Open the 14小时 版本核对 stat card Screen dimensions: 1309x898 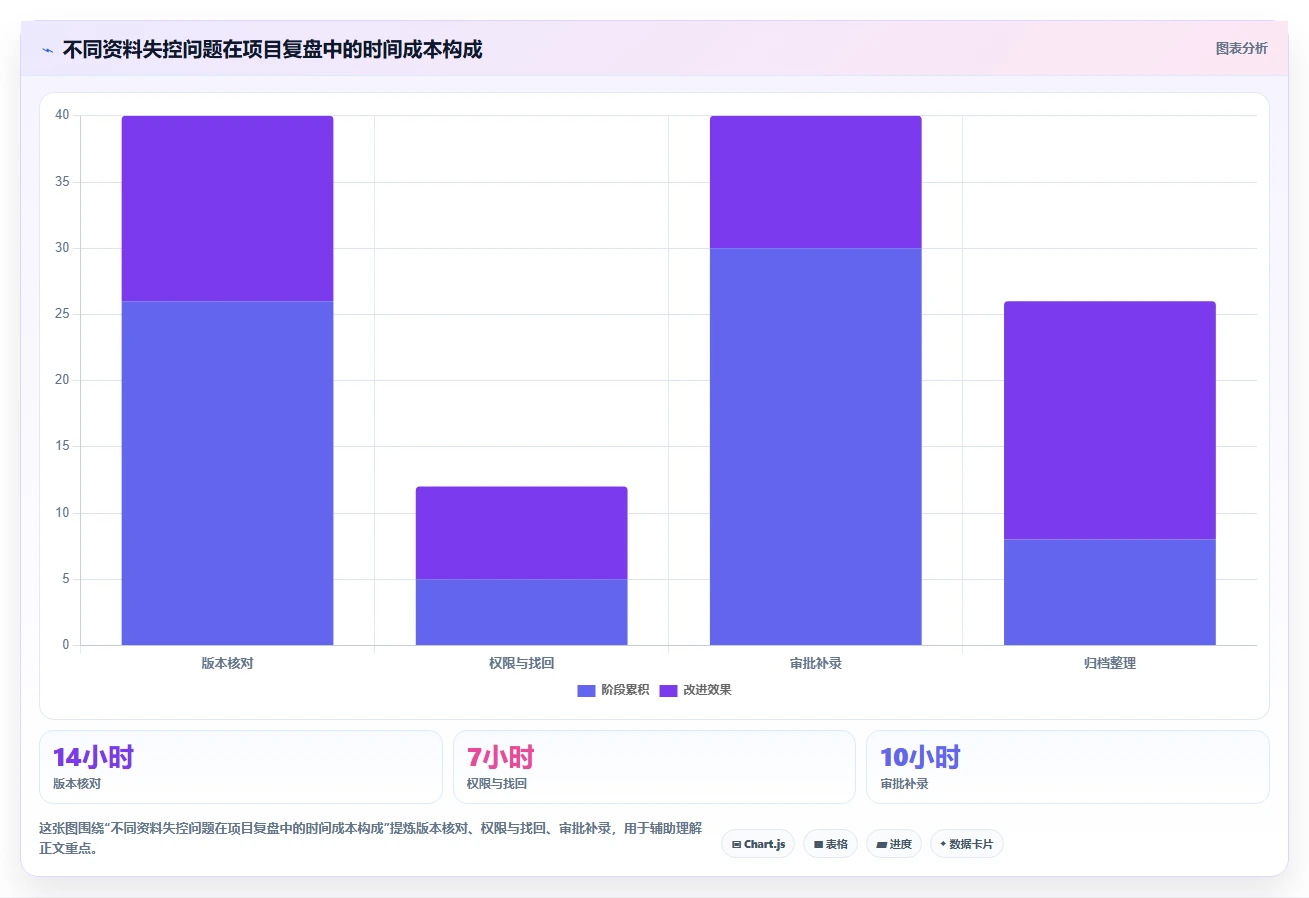(x=240, y=767)
